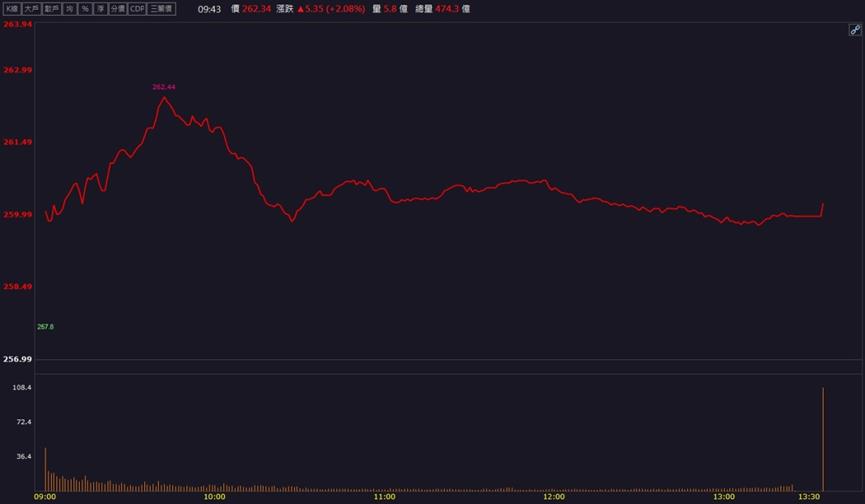Screen dimensions: 865x504
Task: Click the 36.4 volume axis label
Action: pyautogui.click(x=24, y=457)
